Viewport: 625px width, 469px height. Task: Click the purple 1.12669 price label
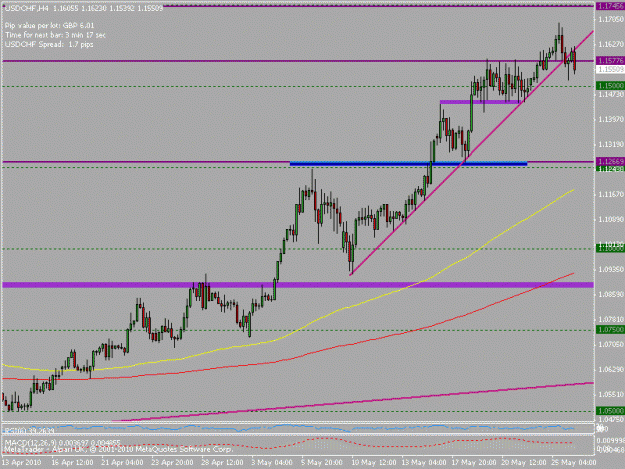click(610, 161)
